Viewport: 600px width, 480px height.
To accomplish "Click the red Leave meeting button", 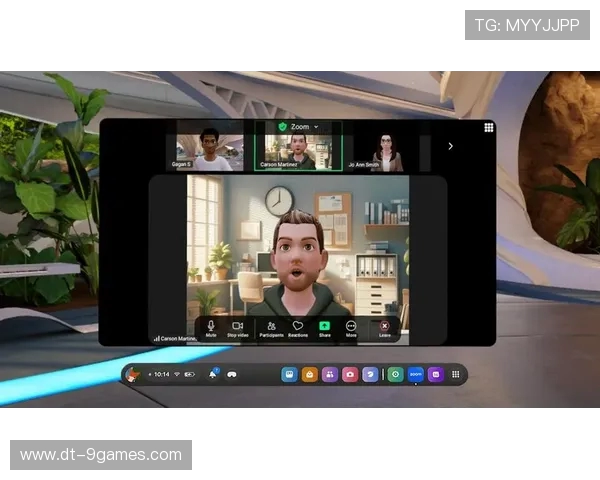I will (384, 328).
